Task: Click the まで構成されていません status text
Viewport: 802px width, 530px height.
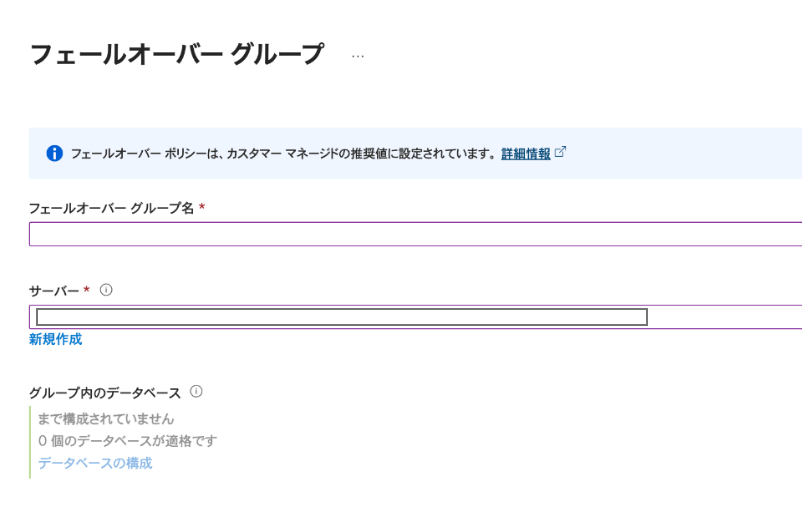Action: tap(106, 419)
